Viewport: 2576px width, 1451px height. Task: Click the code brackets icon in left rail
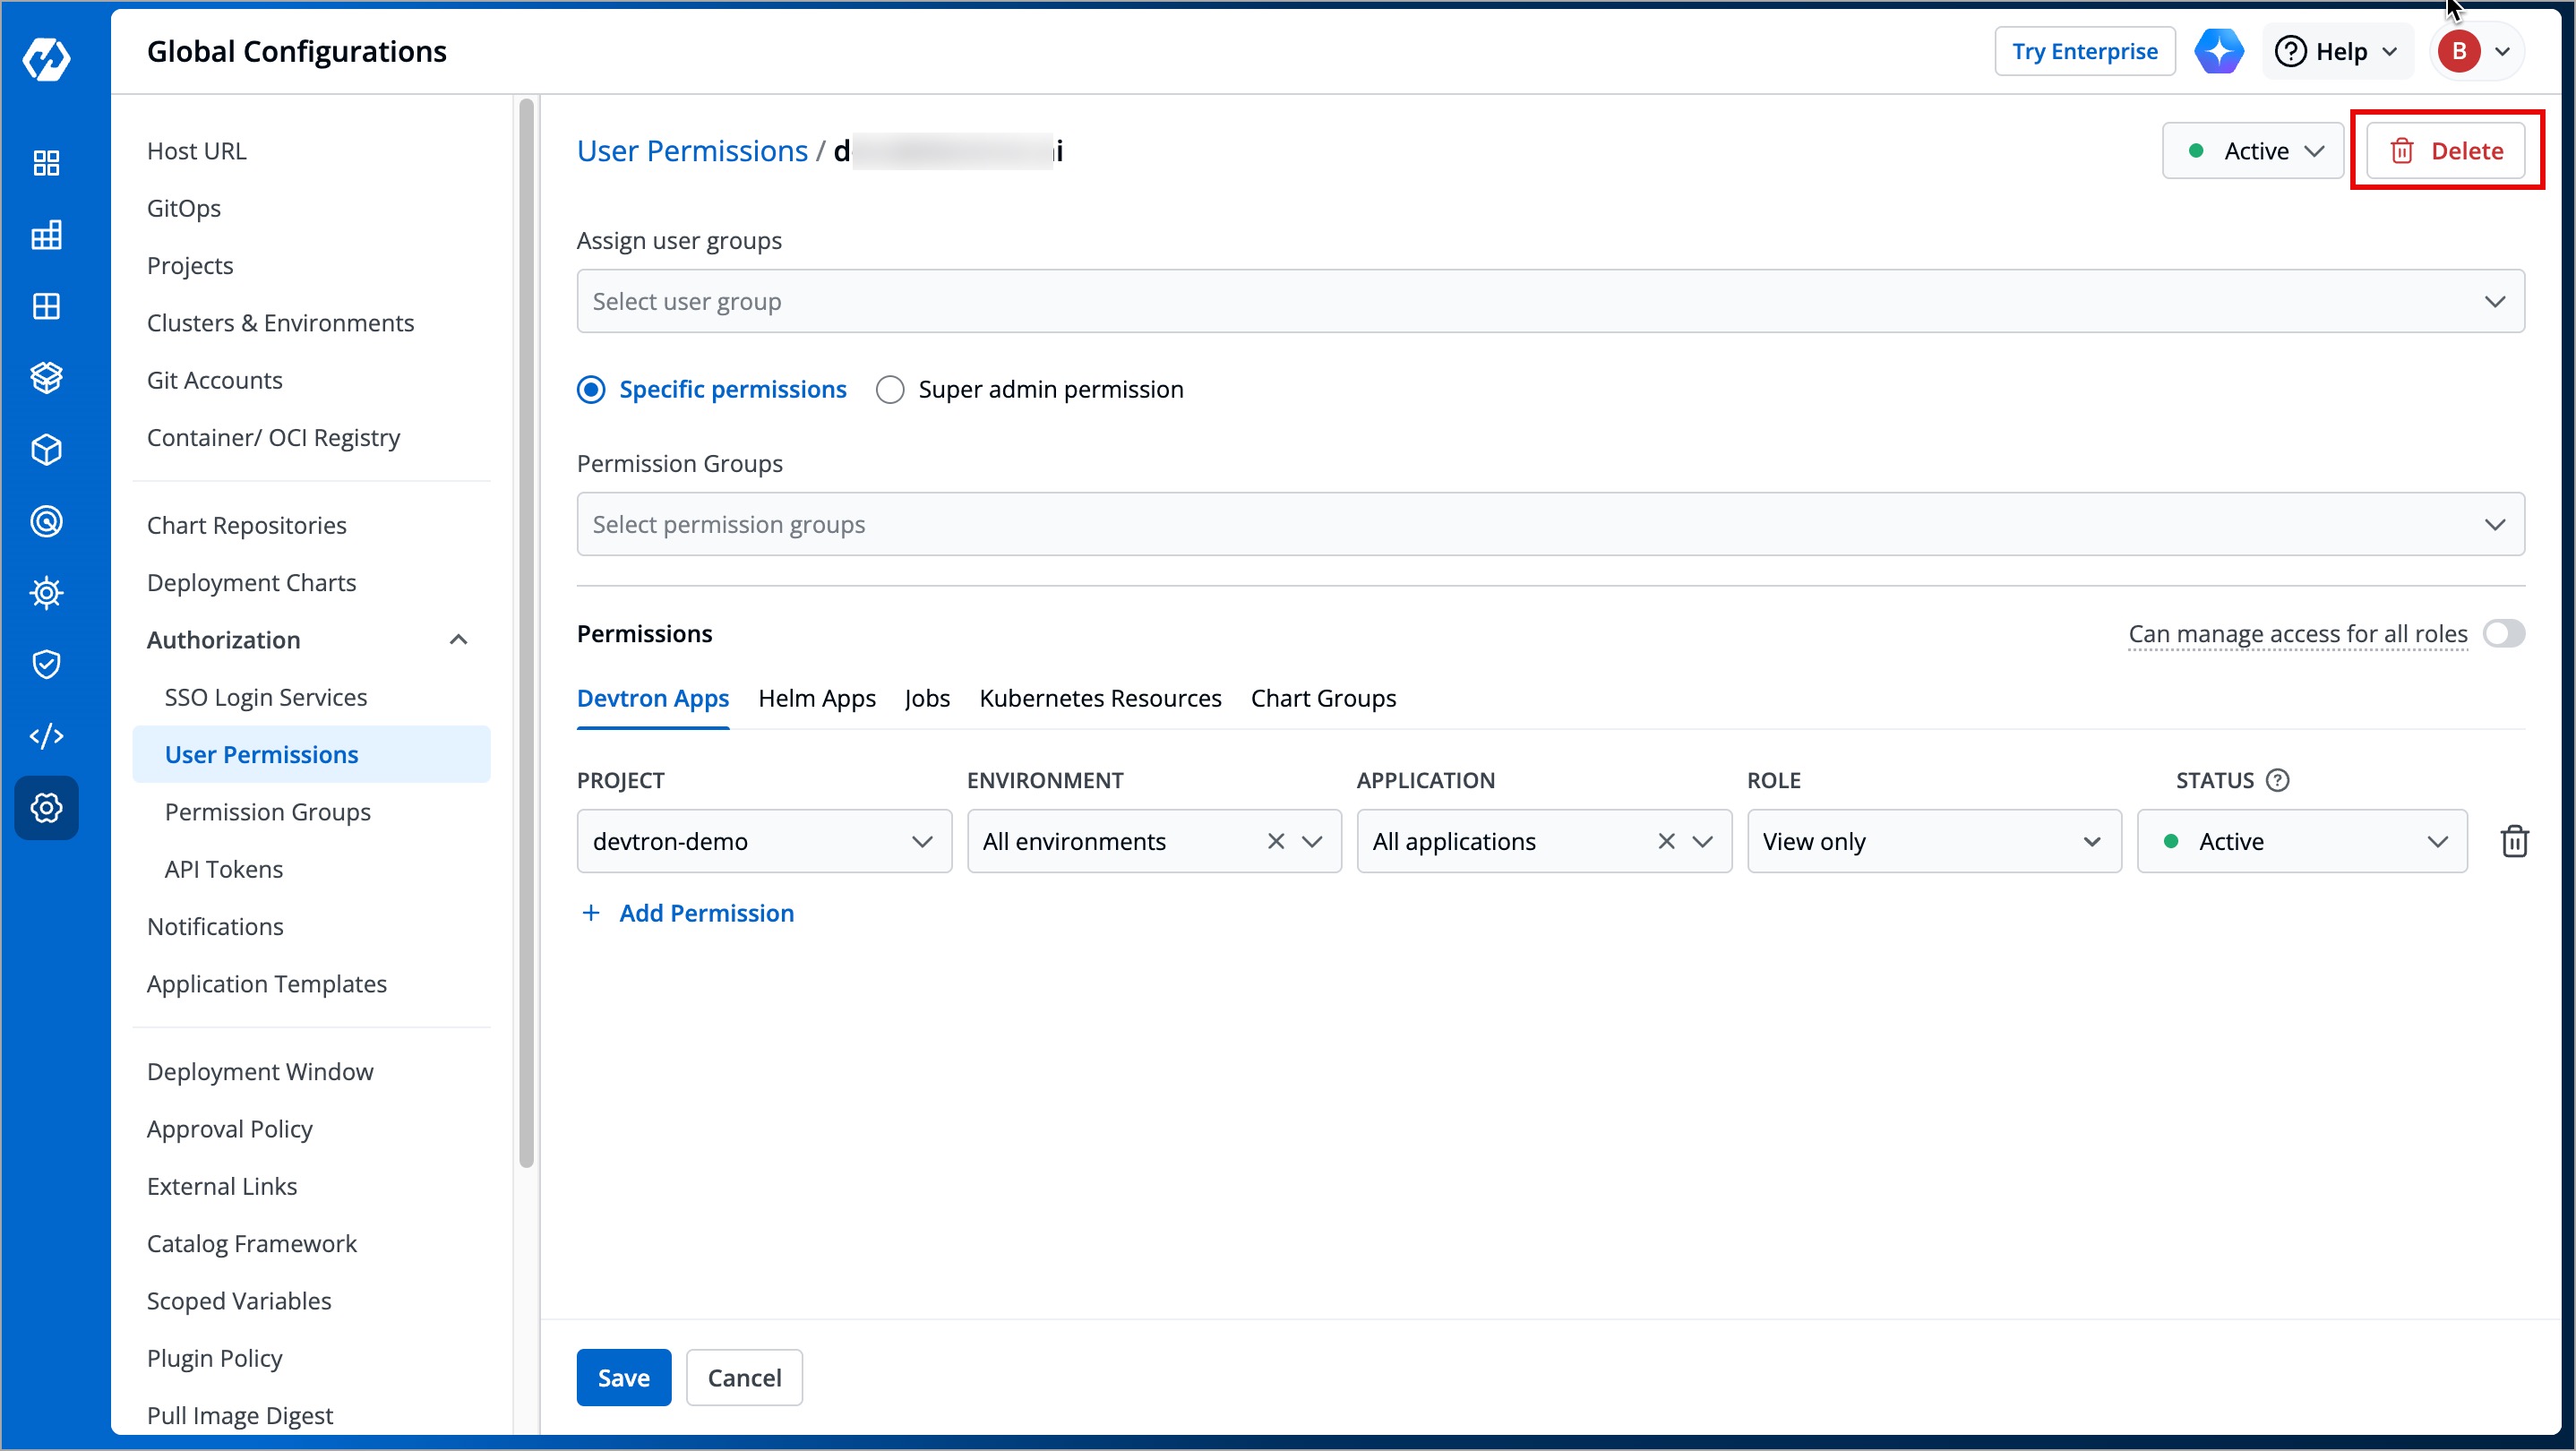46,736
